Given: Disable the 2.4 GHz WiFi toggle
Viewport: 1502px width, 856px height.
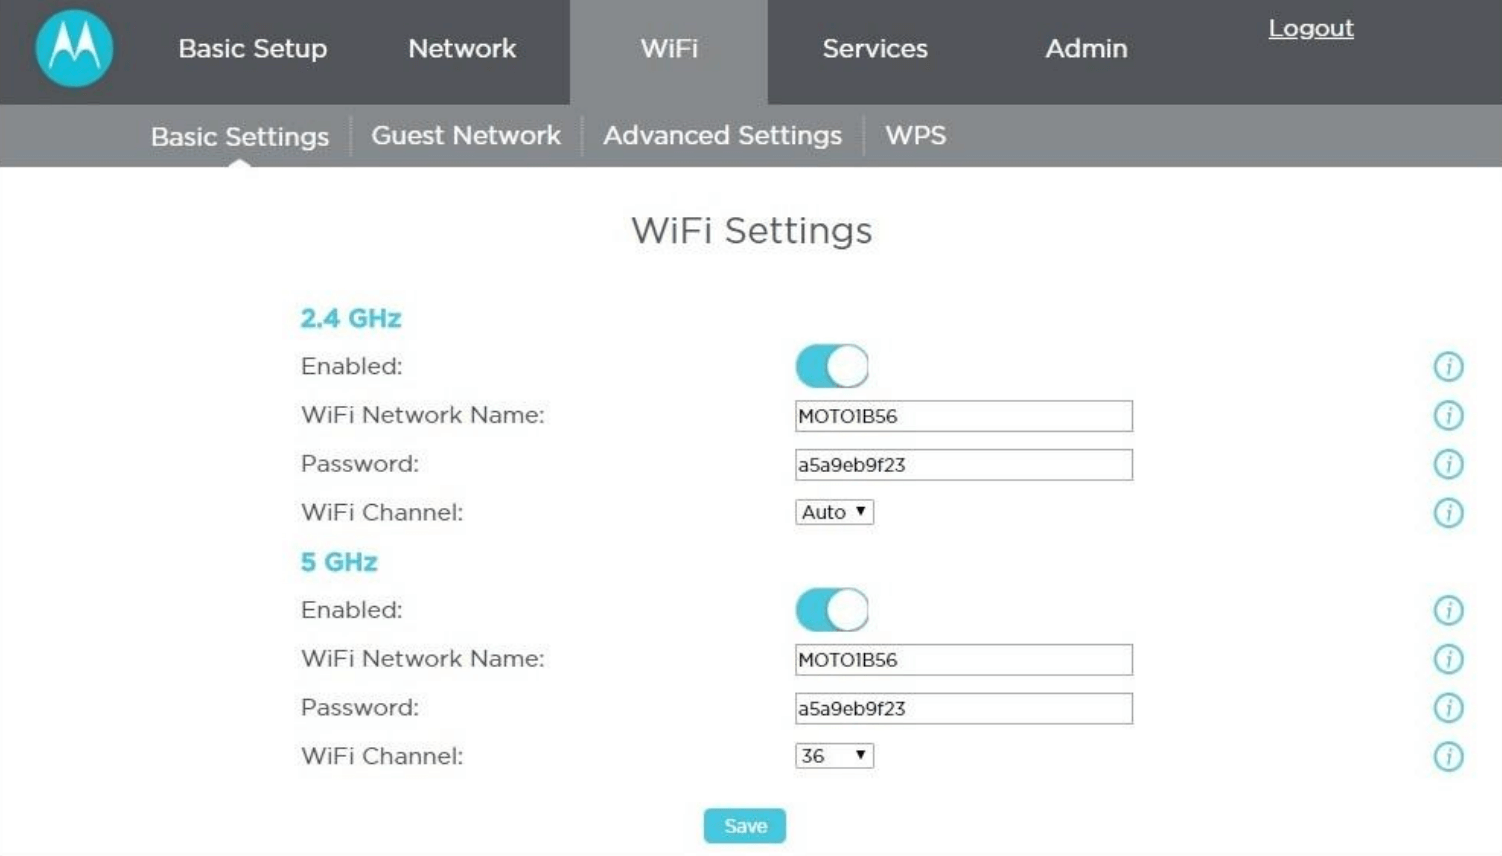Looking at the screenshot, I should 832,366.
